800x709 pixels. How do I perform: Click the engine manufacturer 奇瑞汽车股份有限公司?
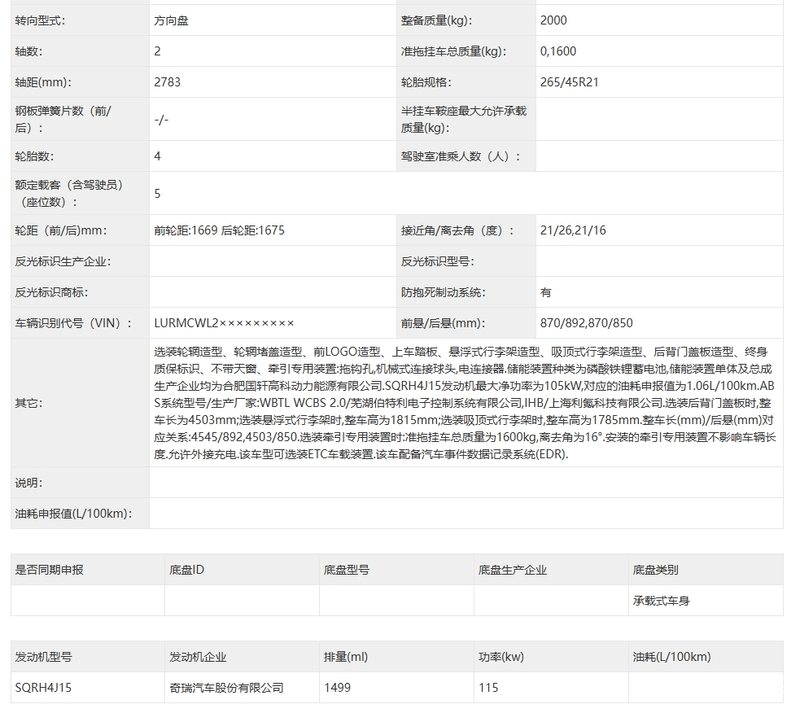225,688
